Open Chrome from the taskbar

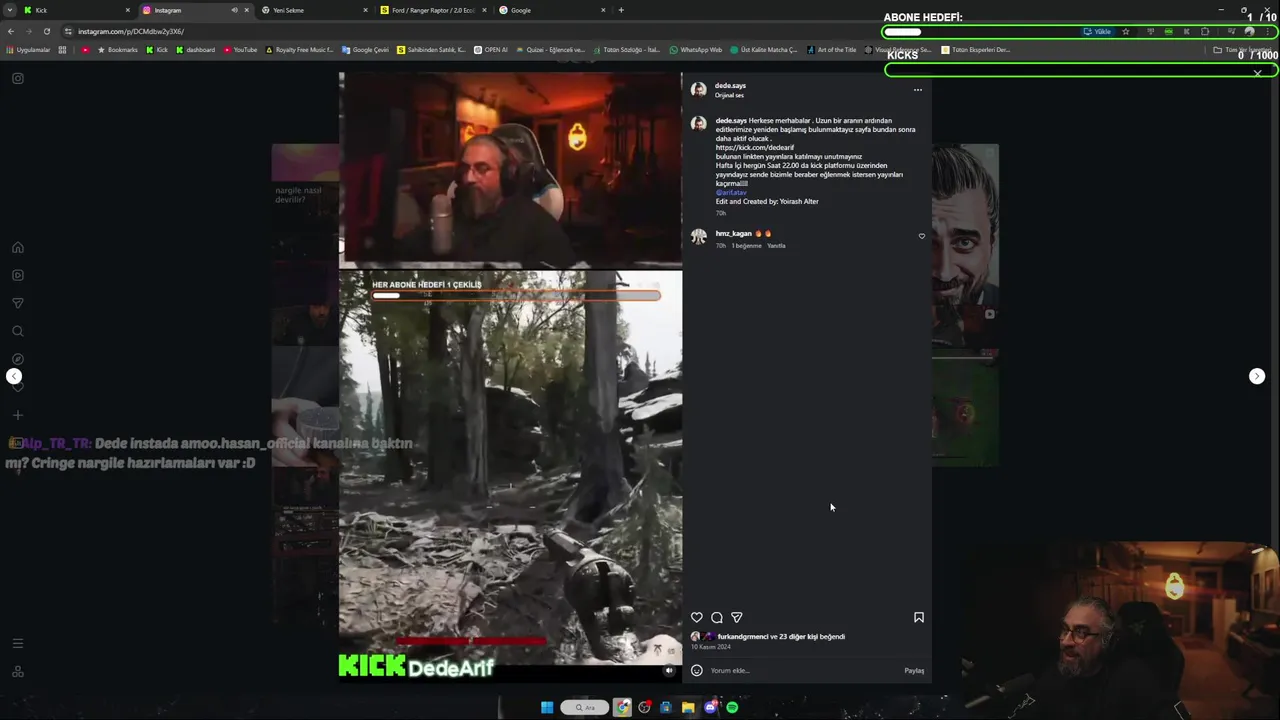pyautogui.click(x=622, y=707)
